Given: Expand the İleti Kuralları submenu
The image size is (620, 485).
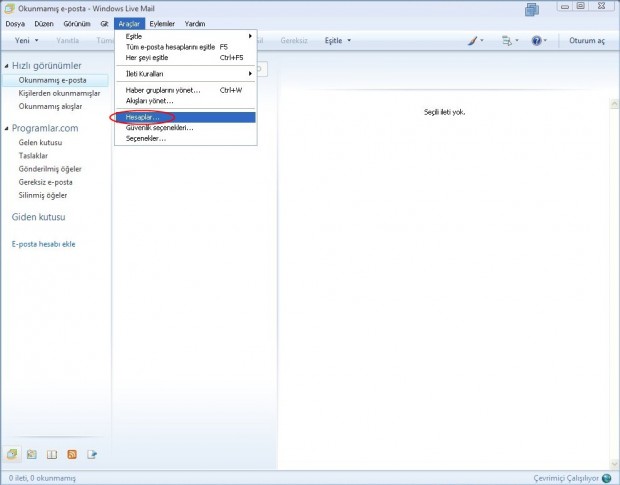Looking at the screenshot, I should (186, 74).
